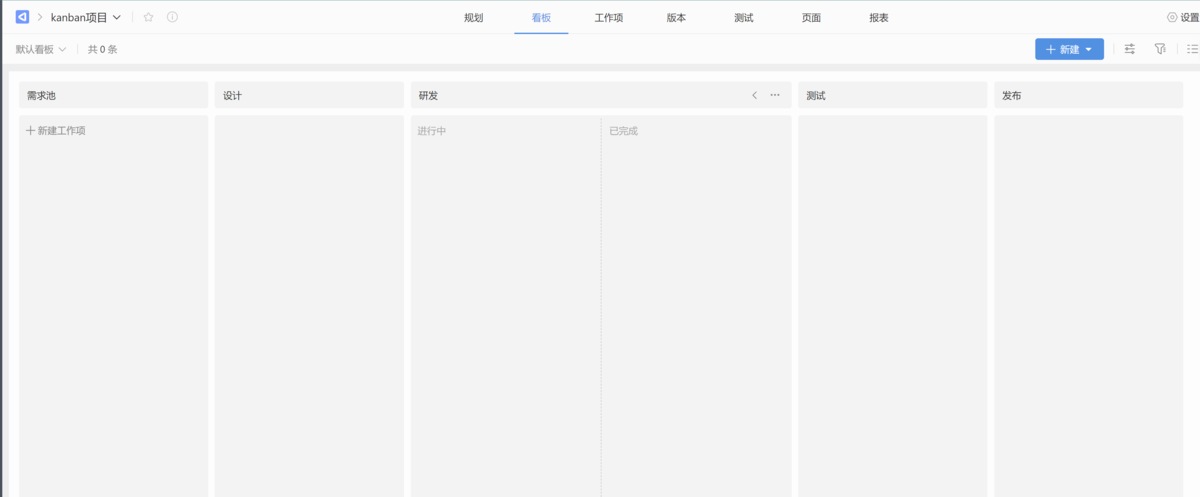Click the blue app logo icon
Viewport: 1200px width, 497px height.
22,17
